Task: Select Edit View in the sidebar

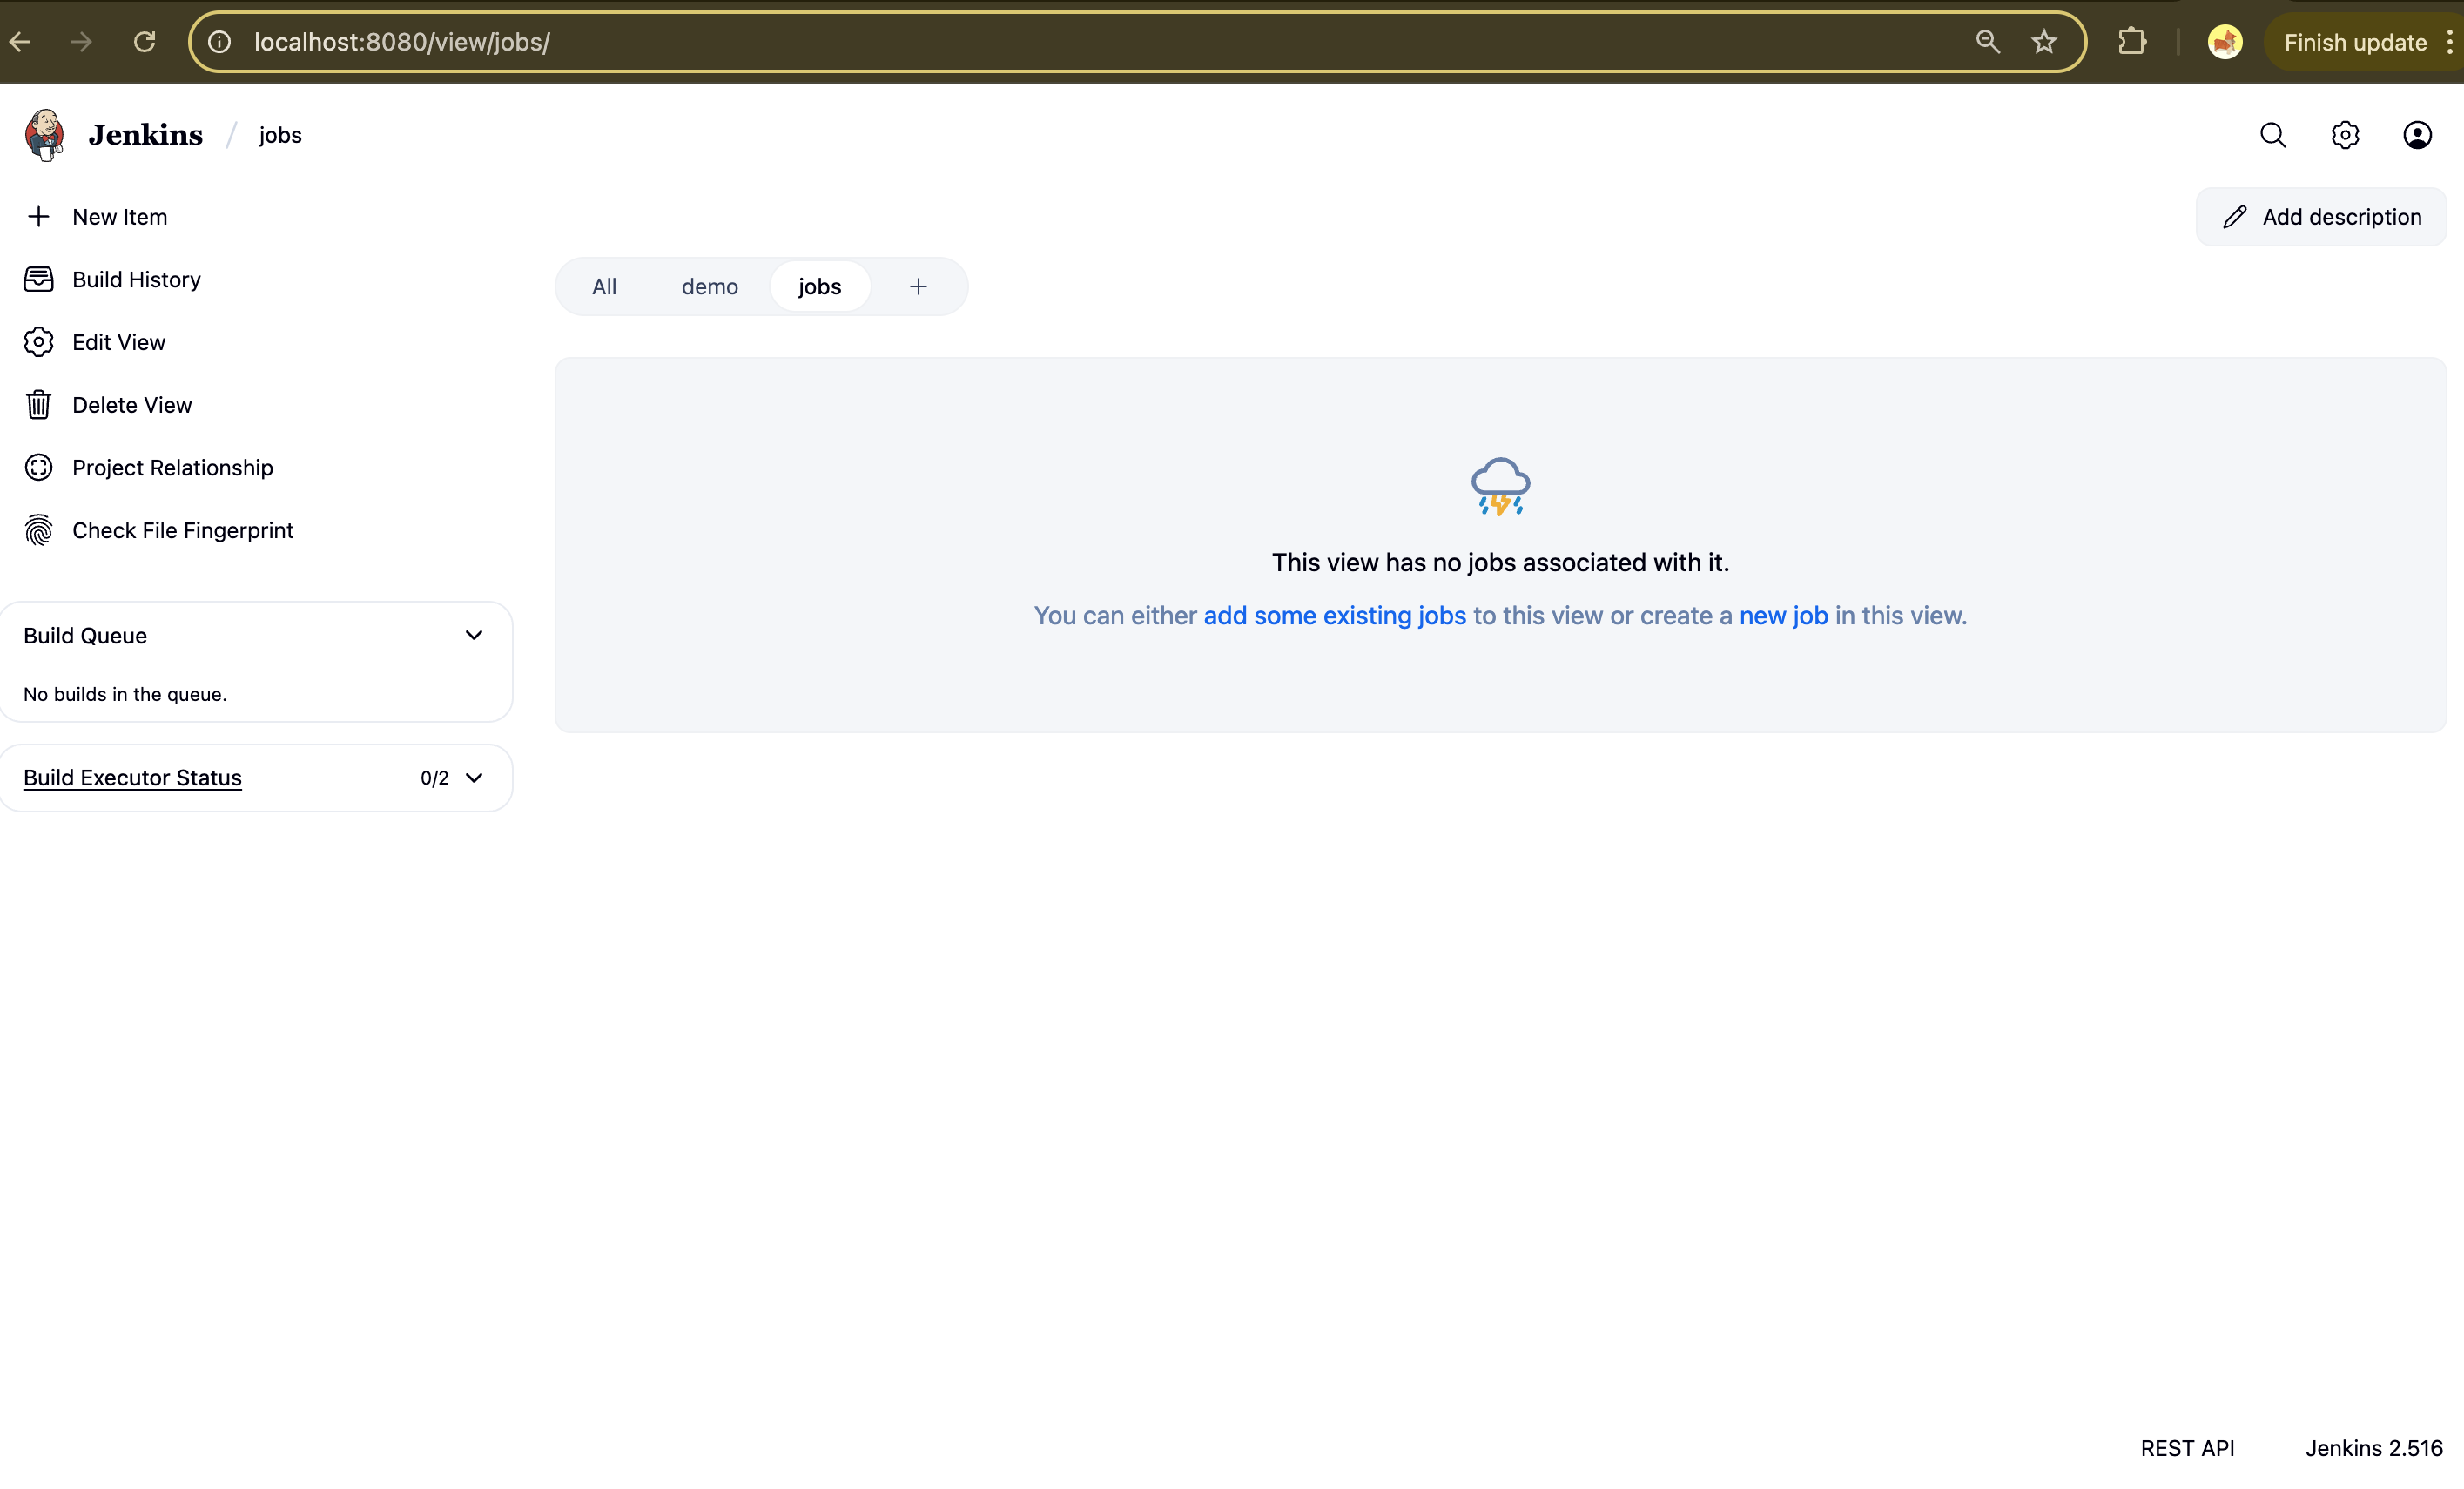Action: click(x=118, y=341)
